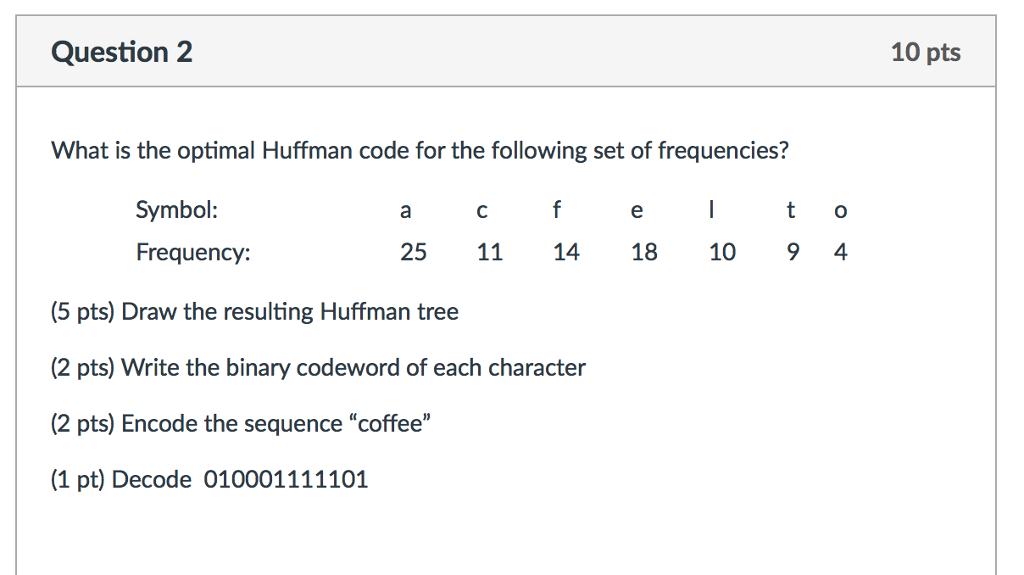Viewport: 1024px width, 575px height.
Task: Select symbol c in table
Action: click(482, 210)
